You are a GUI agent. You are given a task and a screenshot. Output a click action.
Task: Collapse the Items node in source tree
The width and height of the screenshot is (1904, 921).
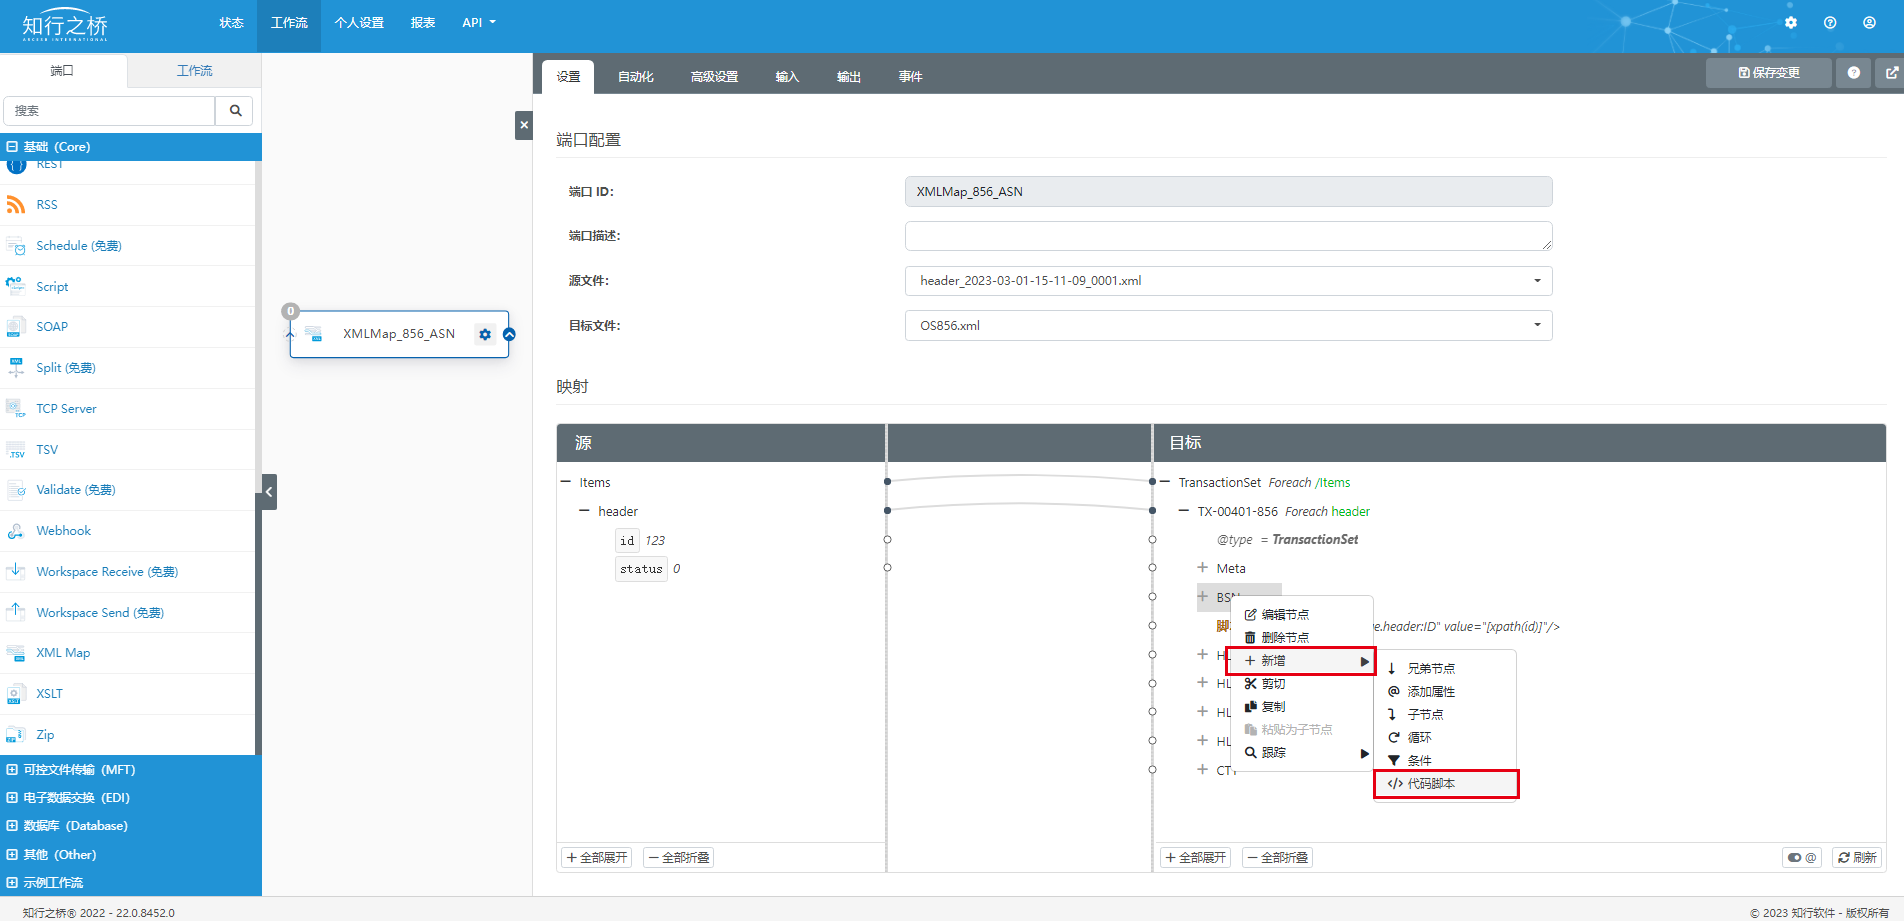tap(566, 482)
